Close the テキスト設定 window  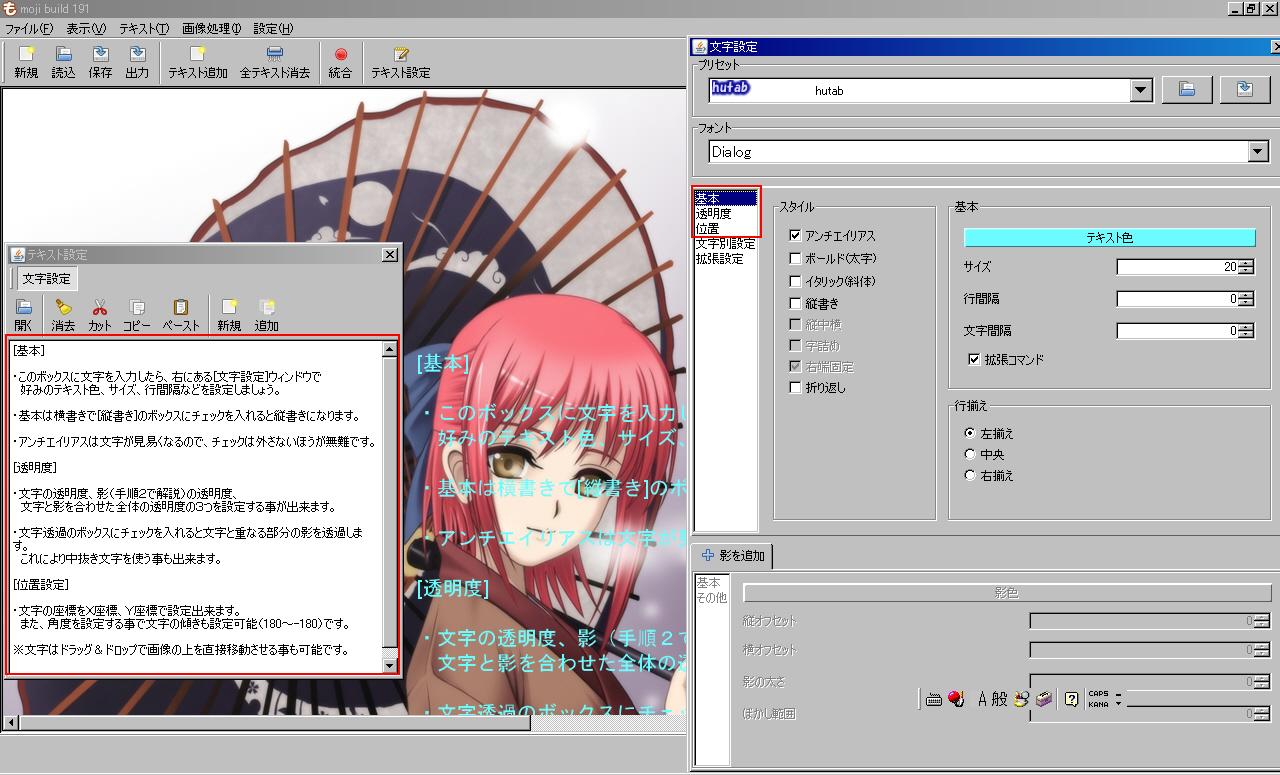point(389,254)
